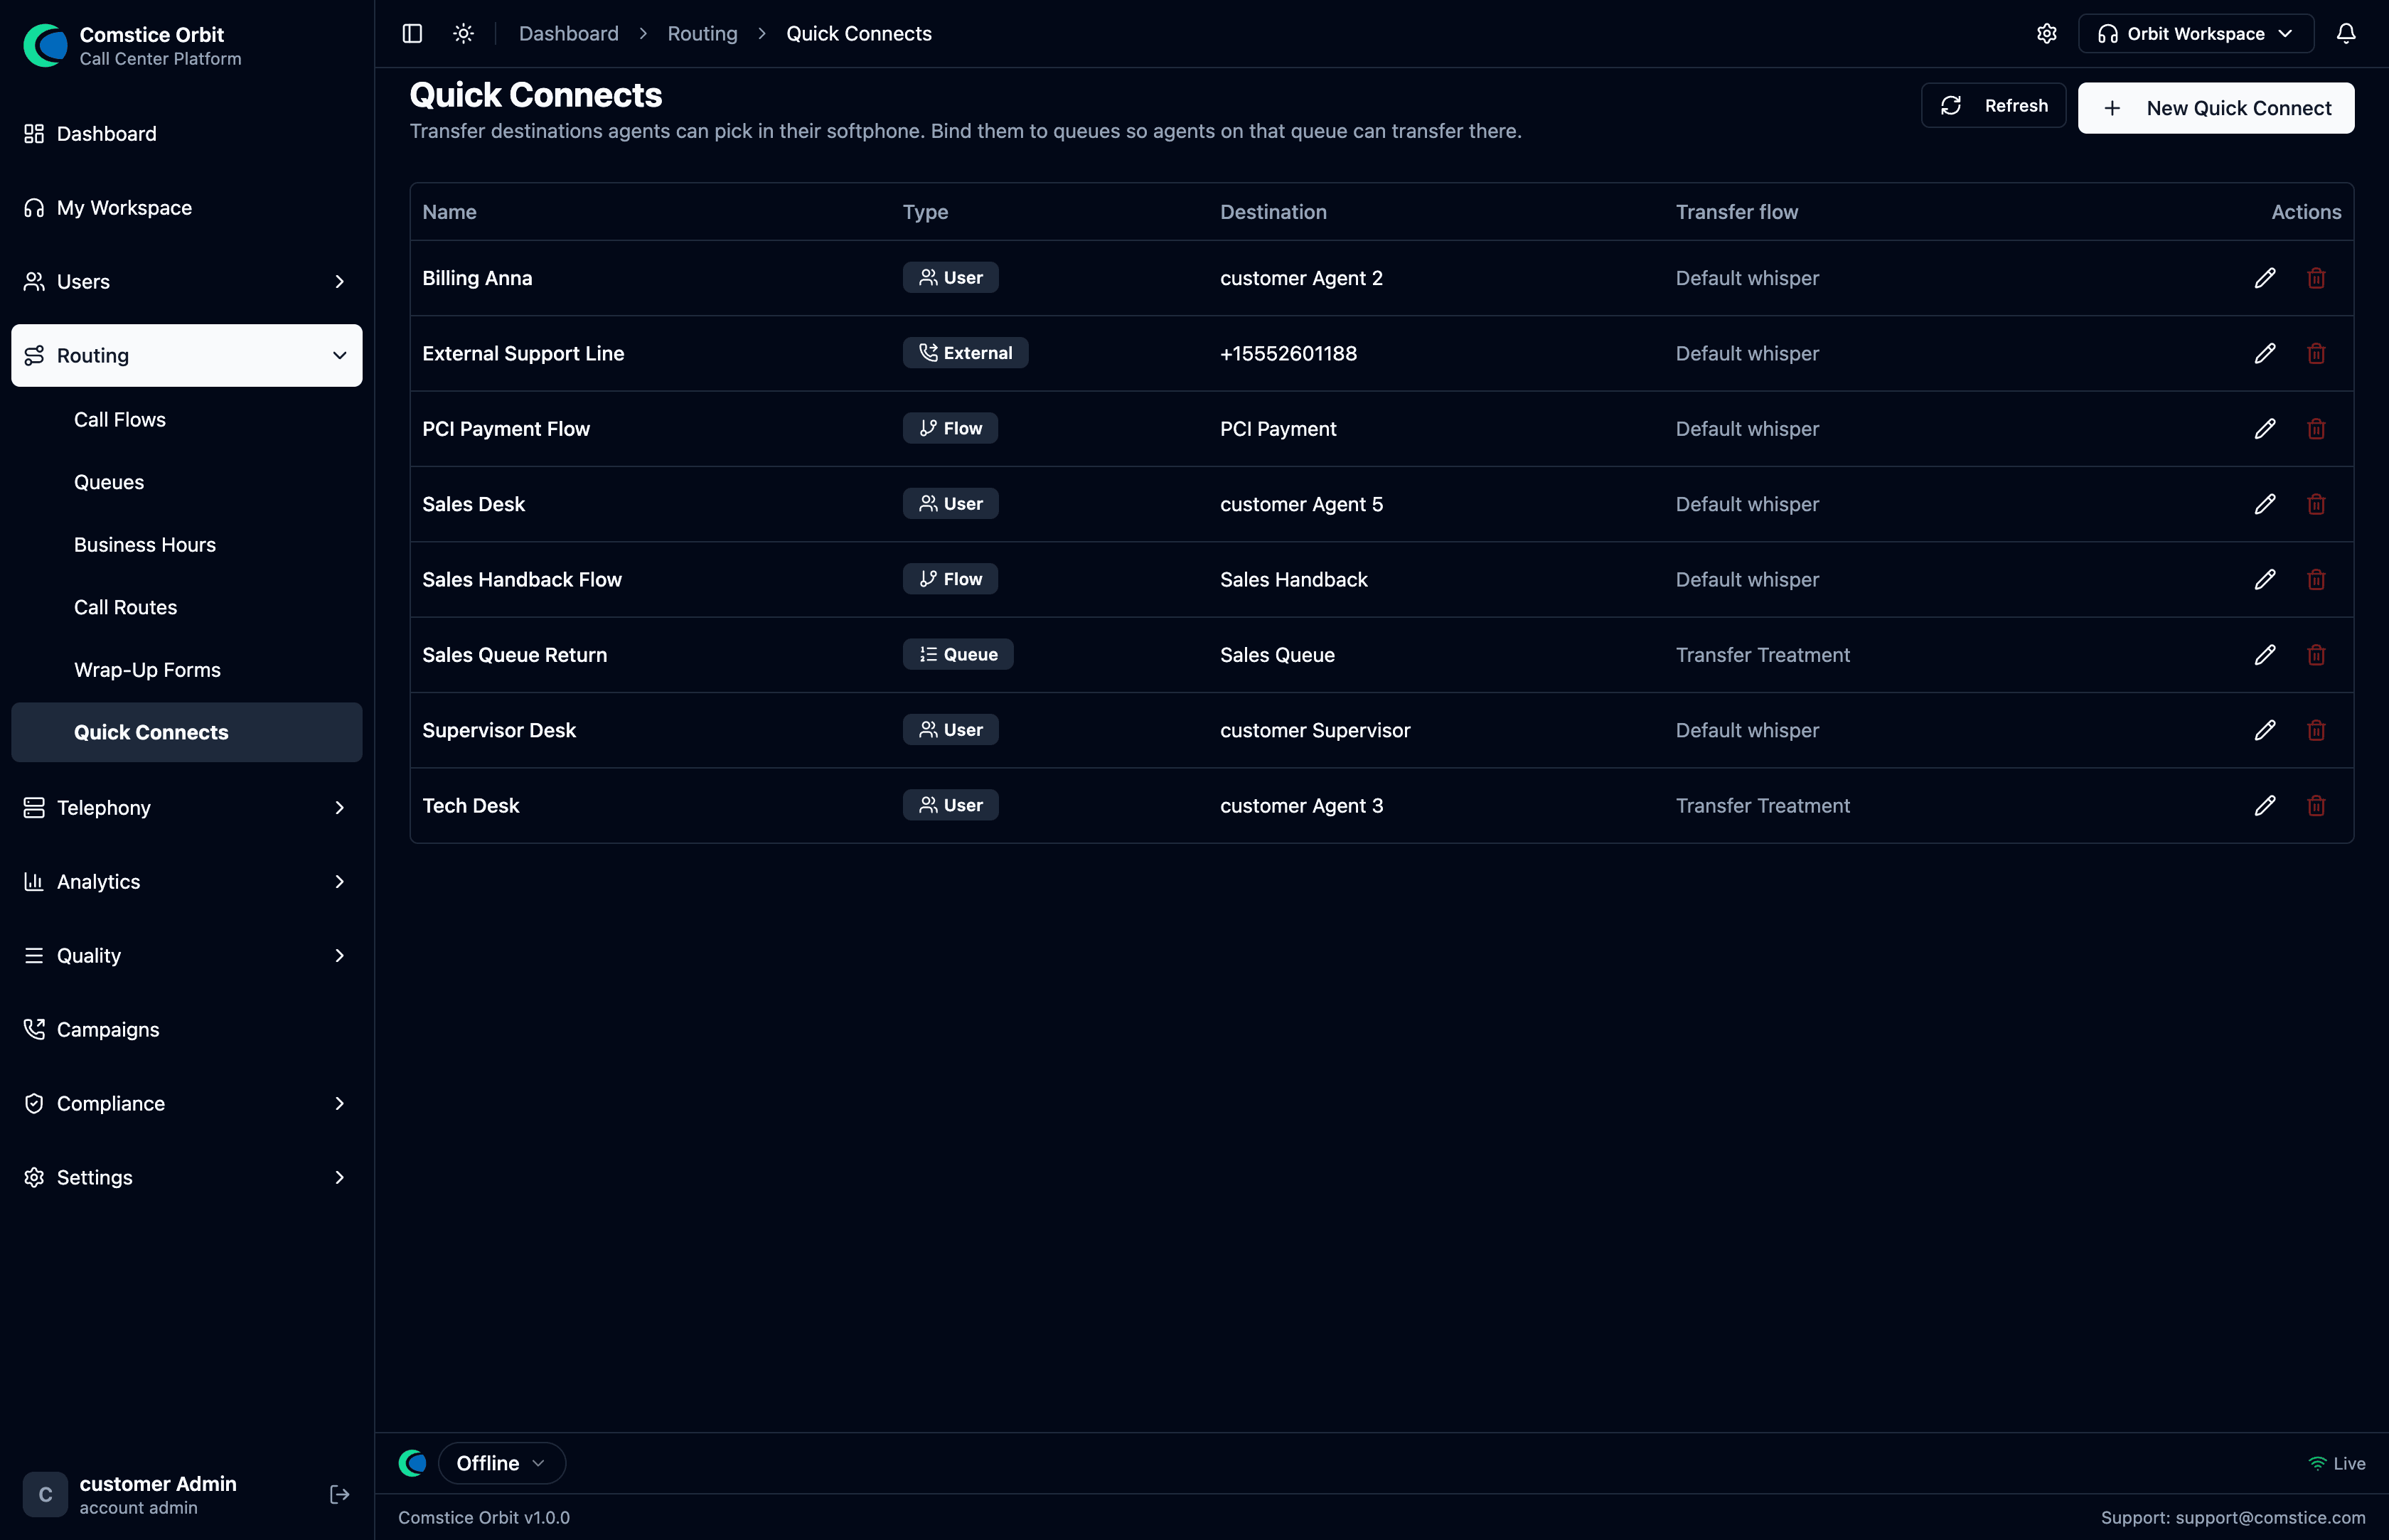Viewport: 2389px width, 1540px height.
Task: Collapse the Routing menu
Action: click(187, 355)
